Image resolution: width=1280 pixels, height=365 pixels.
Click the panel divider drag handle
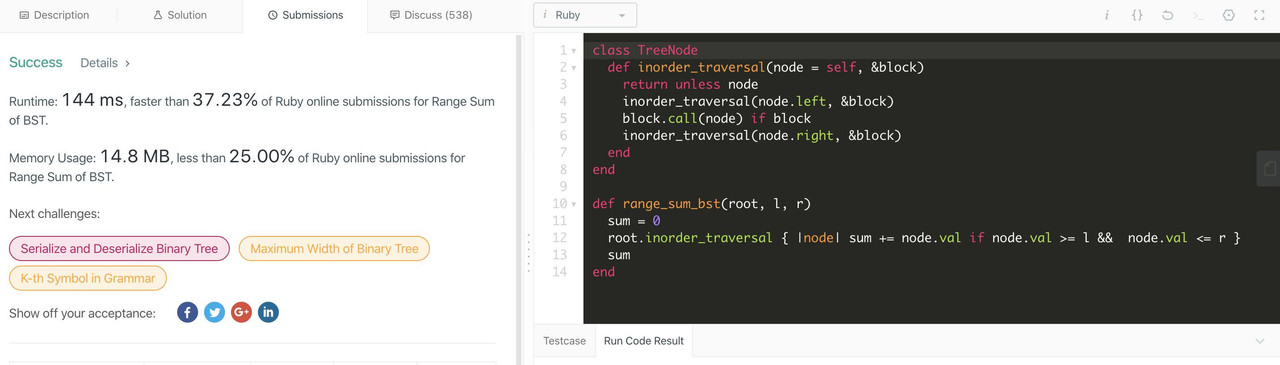click(528, 253)
